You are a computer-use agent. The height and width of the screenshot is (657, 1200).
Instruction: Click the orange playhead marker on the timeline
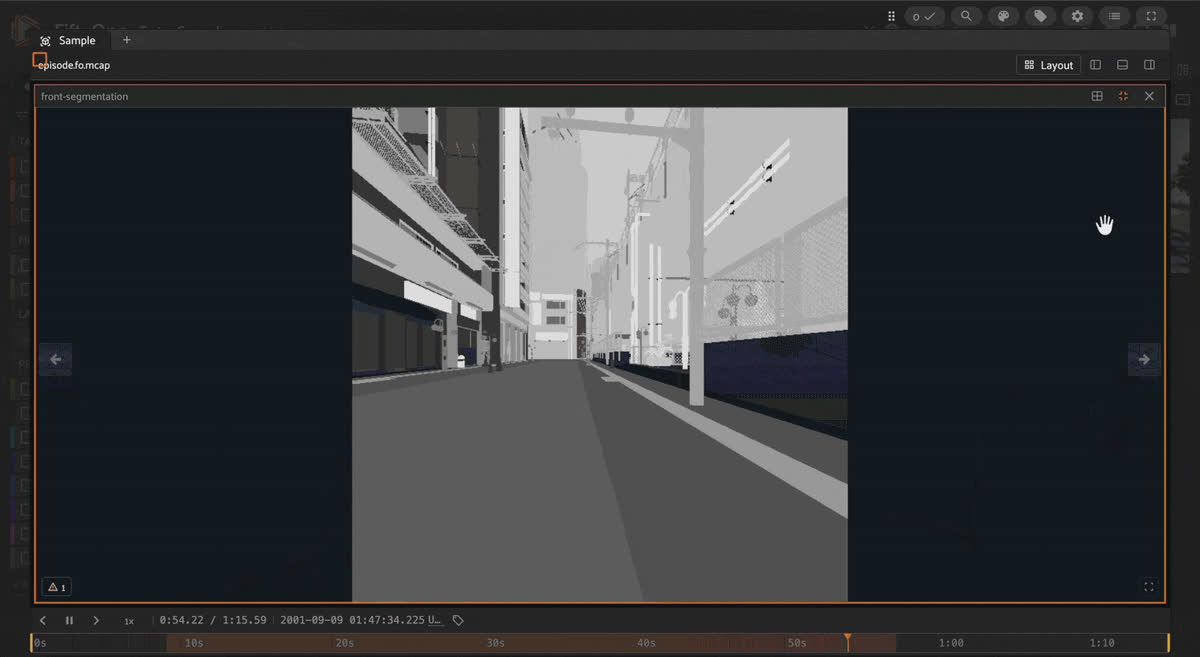point(847,638)
